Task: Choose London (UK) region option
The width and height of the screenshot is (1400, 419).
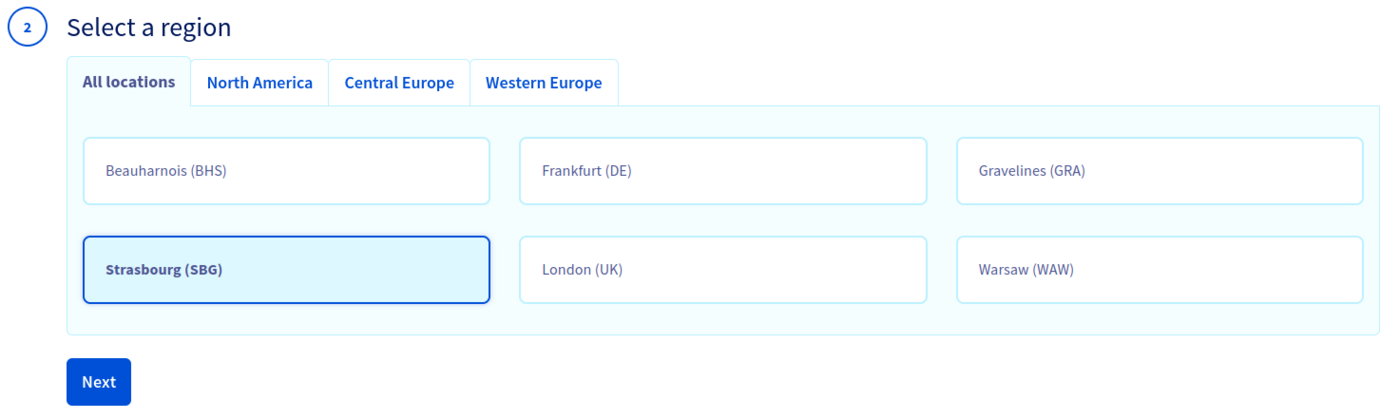Action: point(722,270)
